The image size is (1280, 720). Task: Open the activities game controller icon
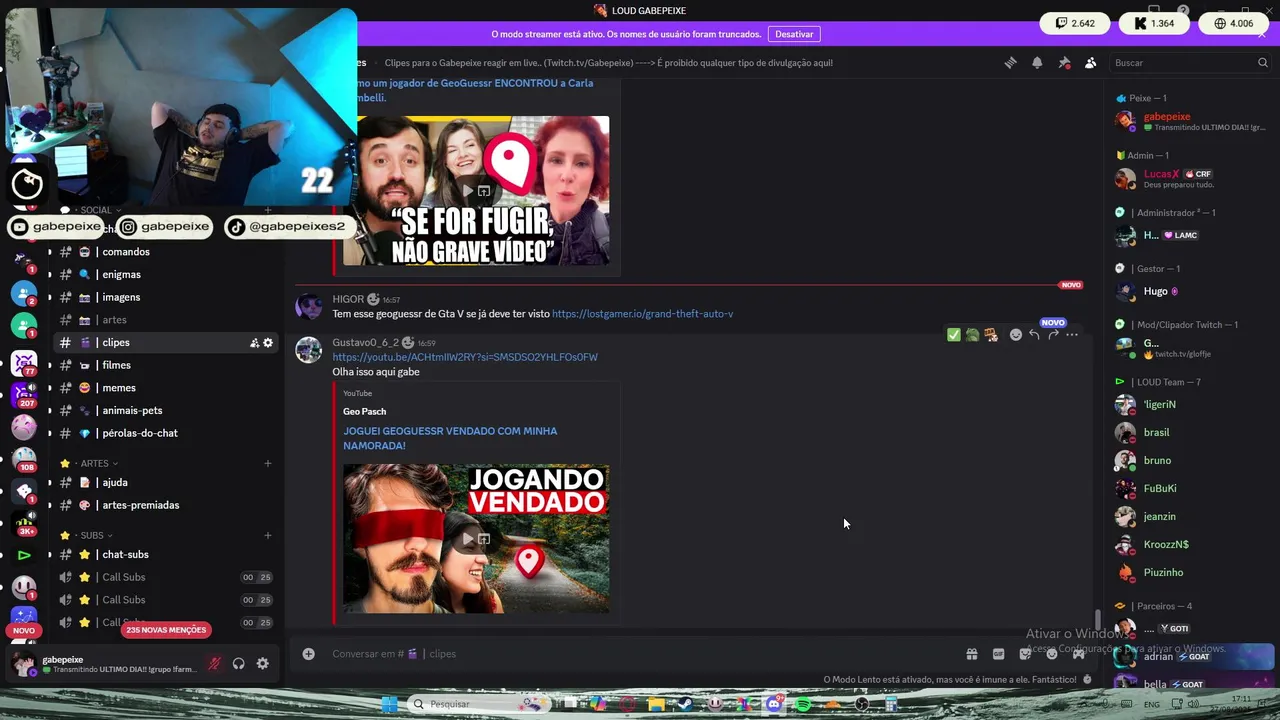[1078, 654]
